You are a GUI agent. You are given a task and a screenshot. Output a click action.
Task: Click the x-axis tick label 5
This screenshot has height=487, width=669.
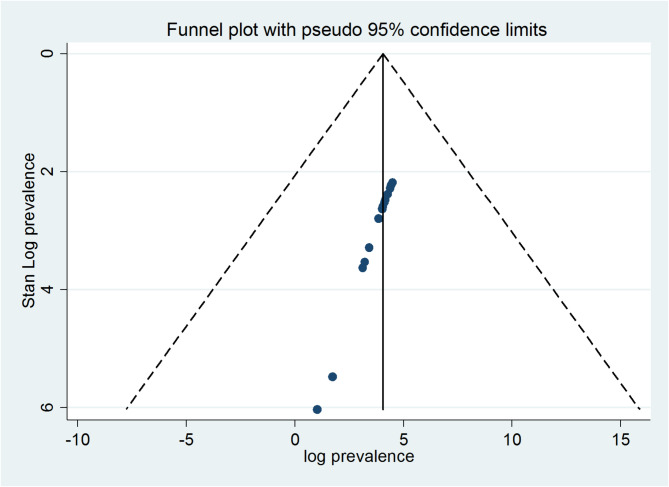(x=404, y=438)
